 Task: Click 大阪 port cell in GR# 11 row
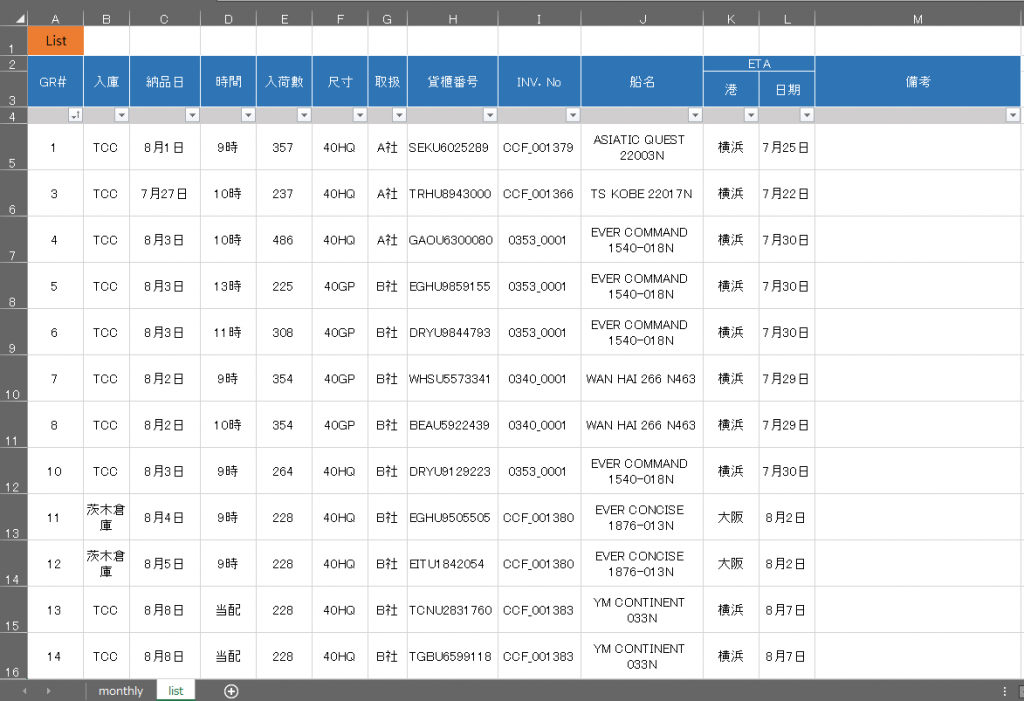[731, 517]
